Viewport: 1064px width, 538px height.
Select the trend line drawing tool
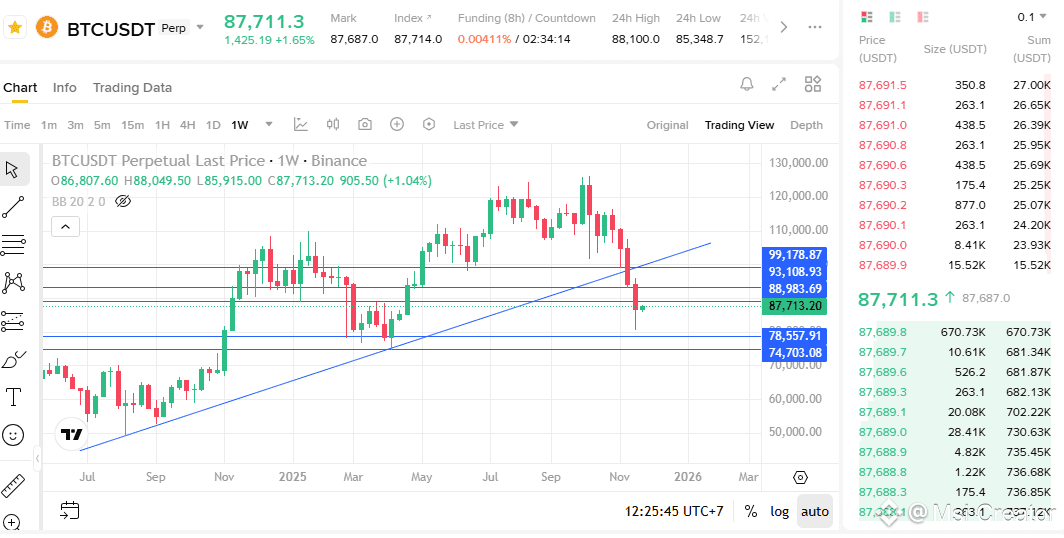tap(14, 207)
